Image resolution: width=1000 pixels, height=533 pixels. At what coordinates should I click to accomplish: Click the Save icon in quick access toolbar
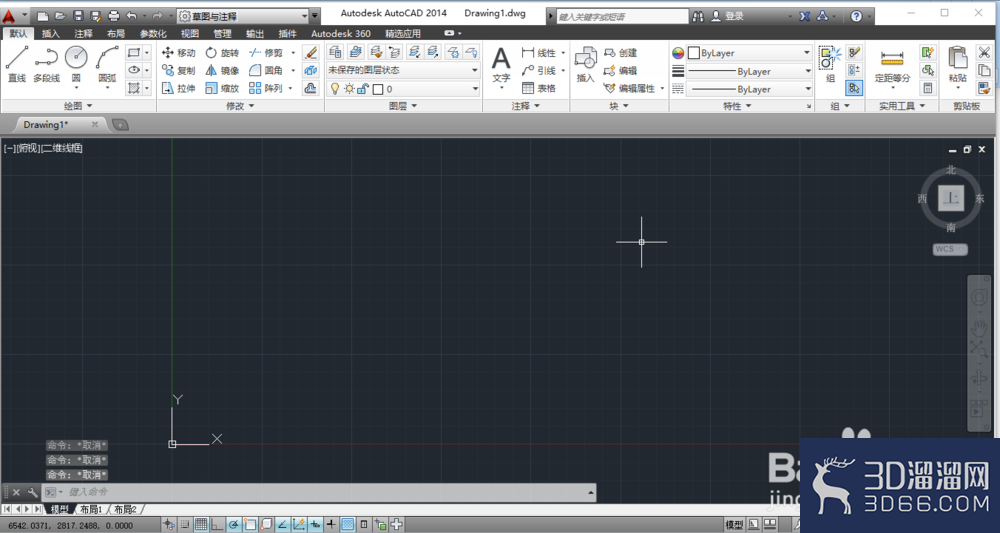(x=78, y=15)
